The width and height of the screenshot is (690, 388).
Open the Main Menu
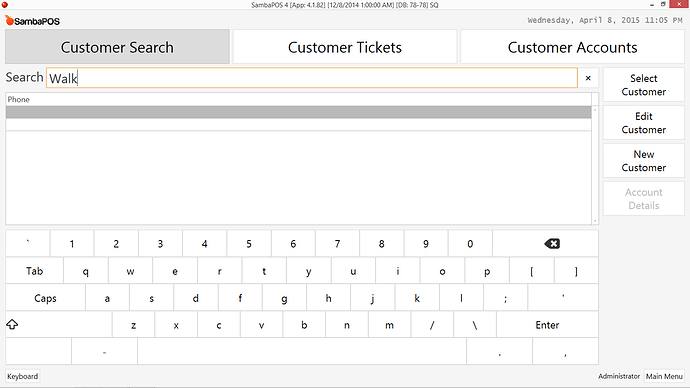(x=664, y=376)
